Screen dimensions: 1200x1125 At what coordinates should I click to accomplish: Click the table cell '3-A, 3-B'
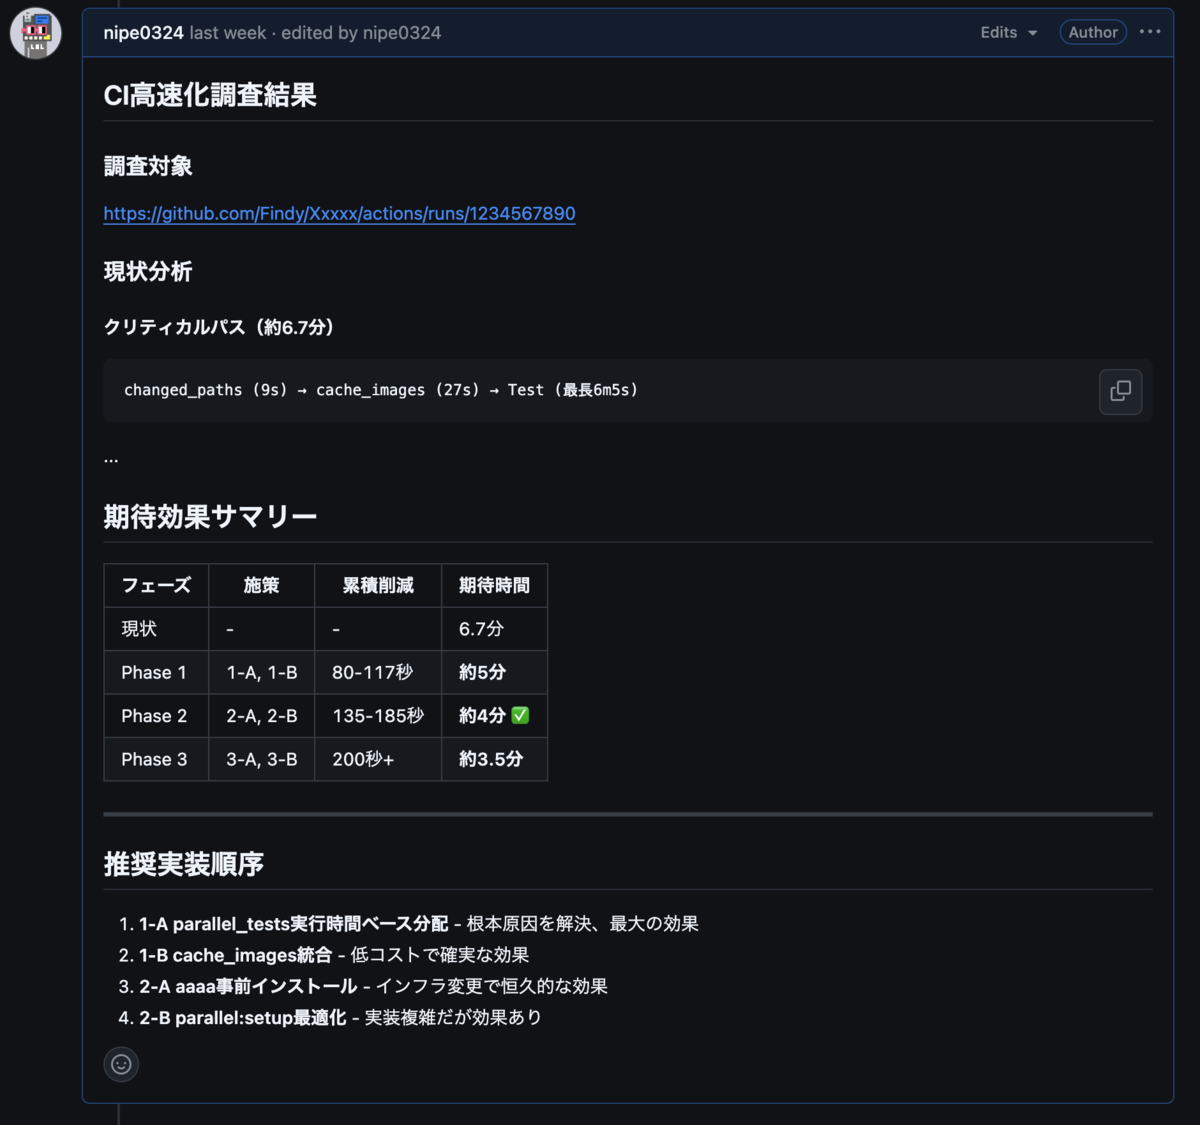point(262,759)
